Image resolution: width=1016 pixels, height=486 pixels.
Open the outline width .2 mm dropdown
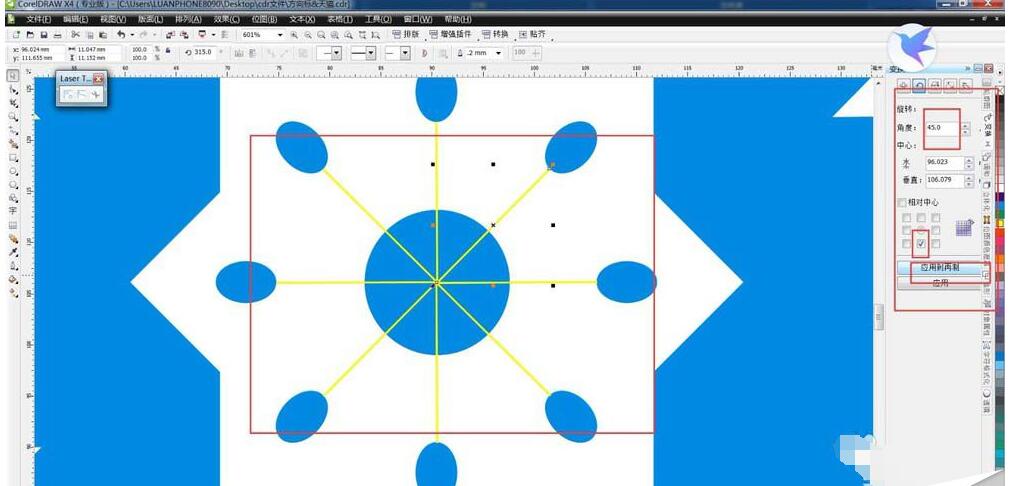pyautogui.click(x=498, y=53)
